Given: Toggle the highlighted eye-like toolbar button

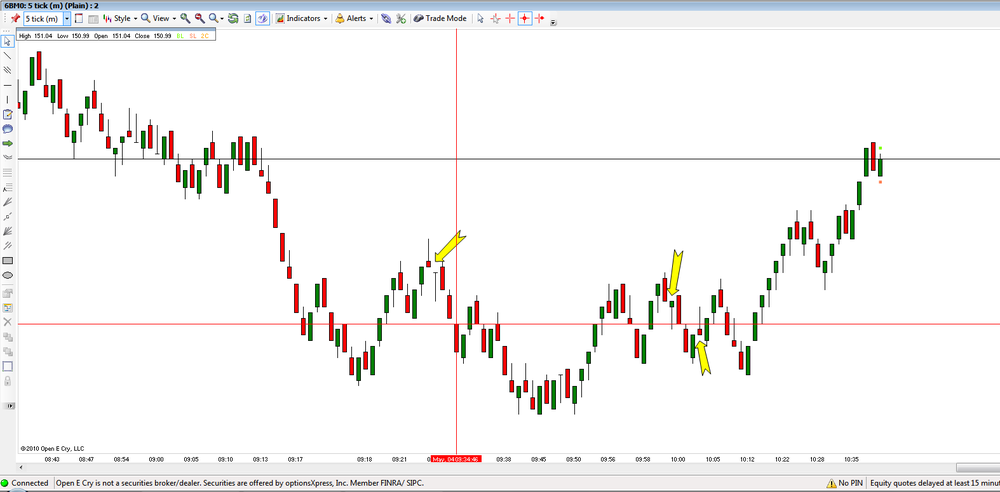Looking at the screenshot, I should pyautogui.click(x=262, y=19).
